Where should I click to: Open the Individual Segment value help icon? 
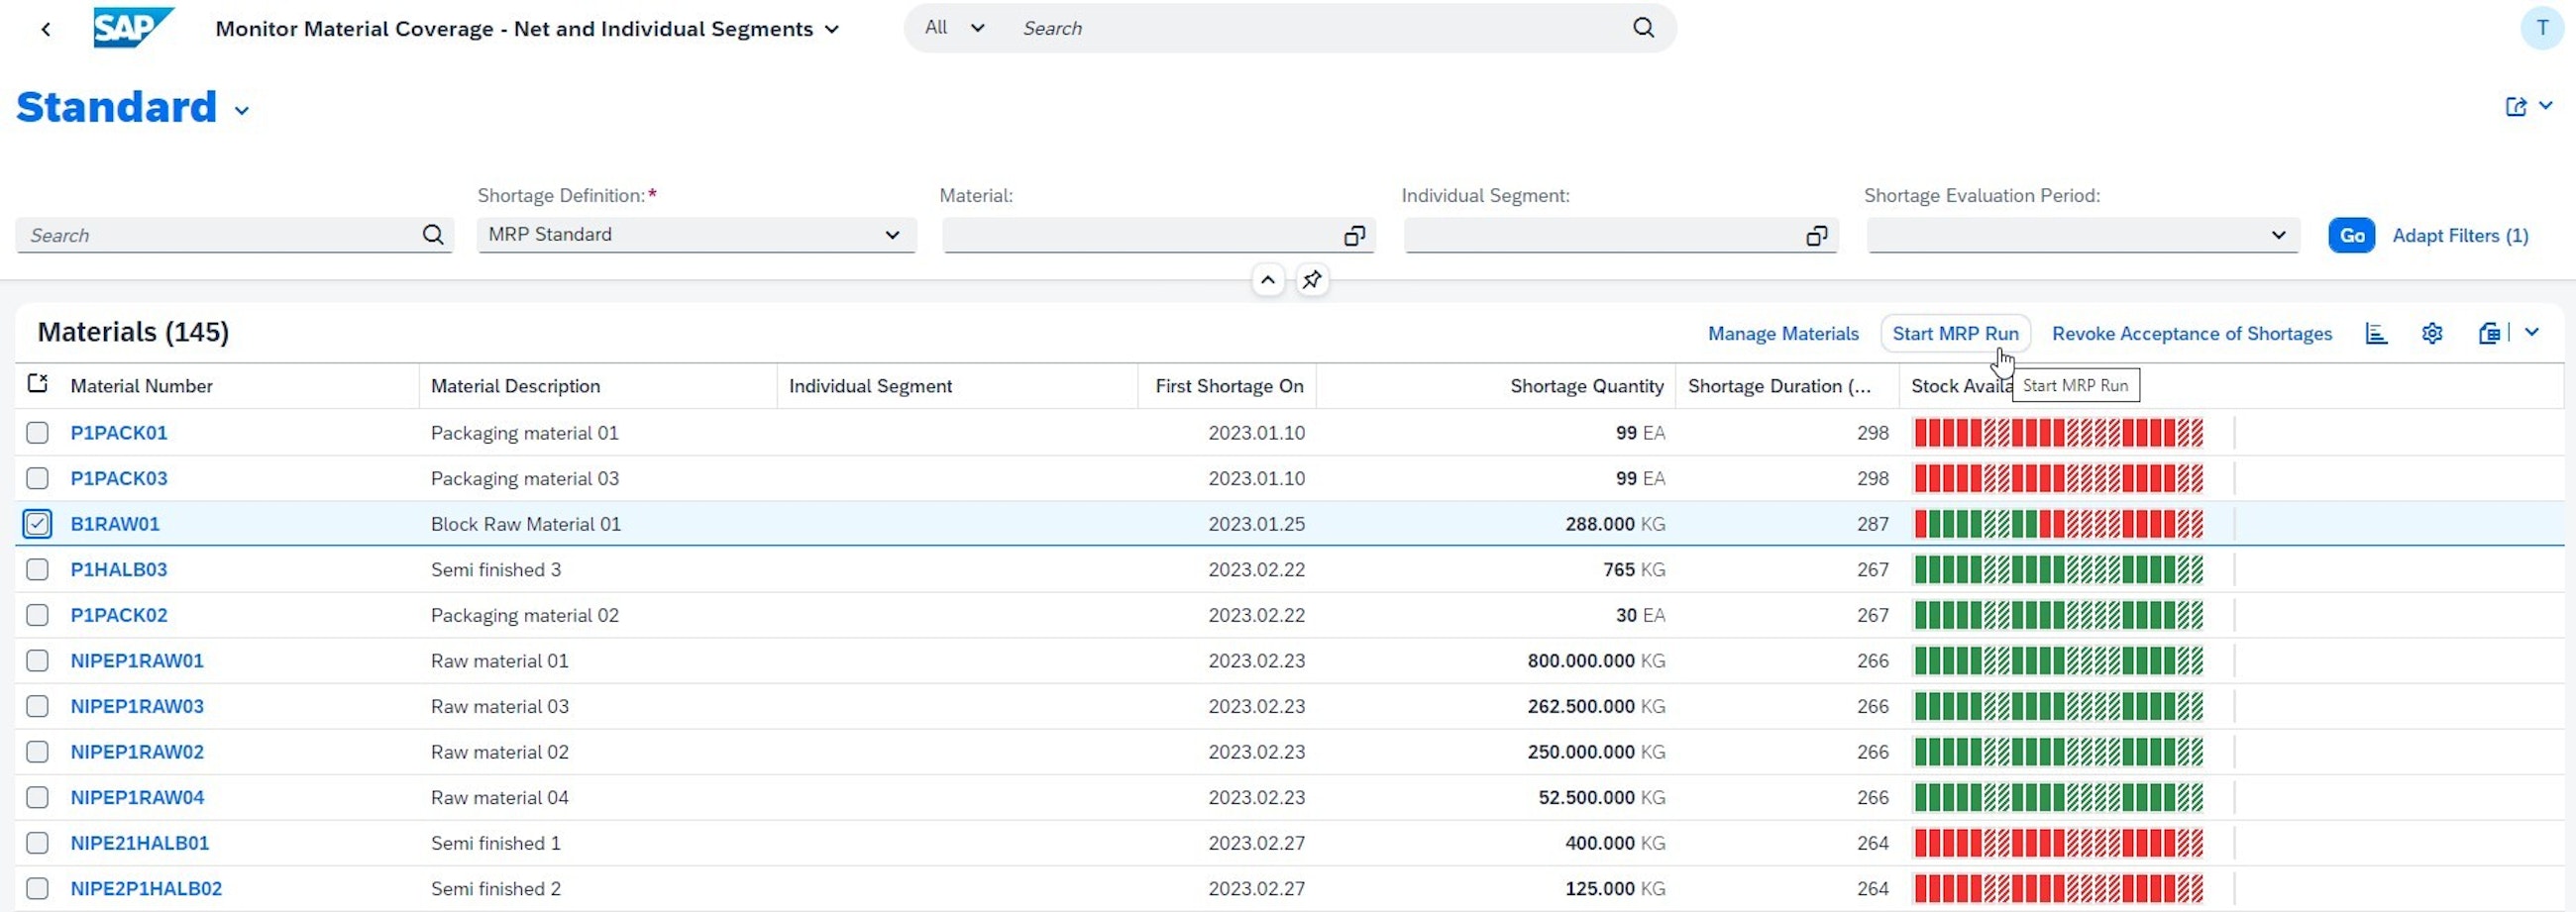(x=1816, y=236)
